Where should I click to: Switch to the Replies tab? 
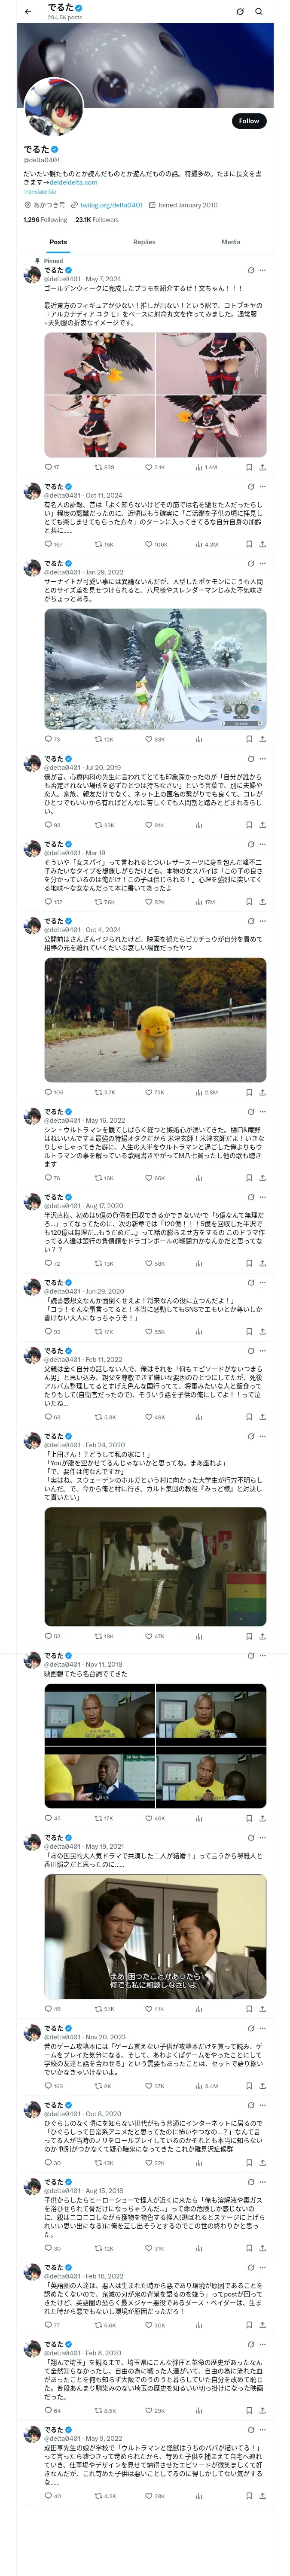tap(144, 242)
